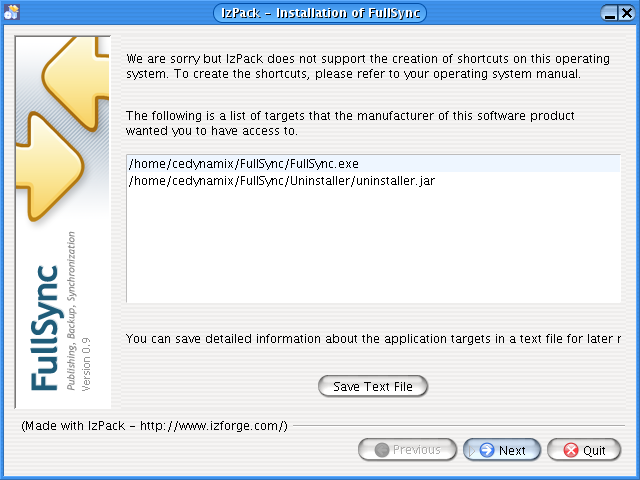The width and height of the screenshot is (640, 480).
Task: Click the empty area of the targets list
Action: click(x=373, y=245)
